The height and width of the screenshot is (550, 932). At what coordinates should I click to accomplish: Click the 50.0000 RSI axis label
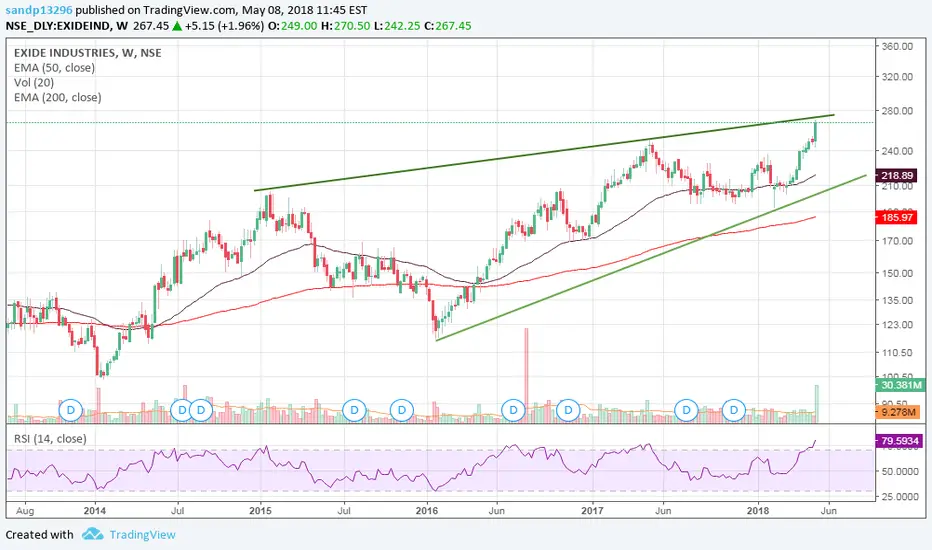tap(900, 472)
